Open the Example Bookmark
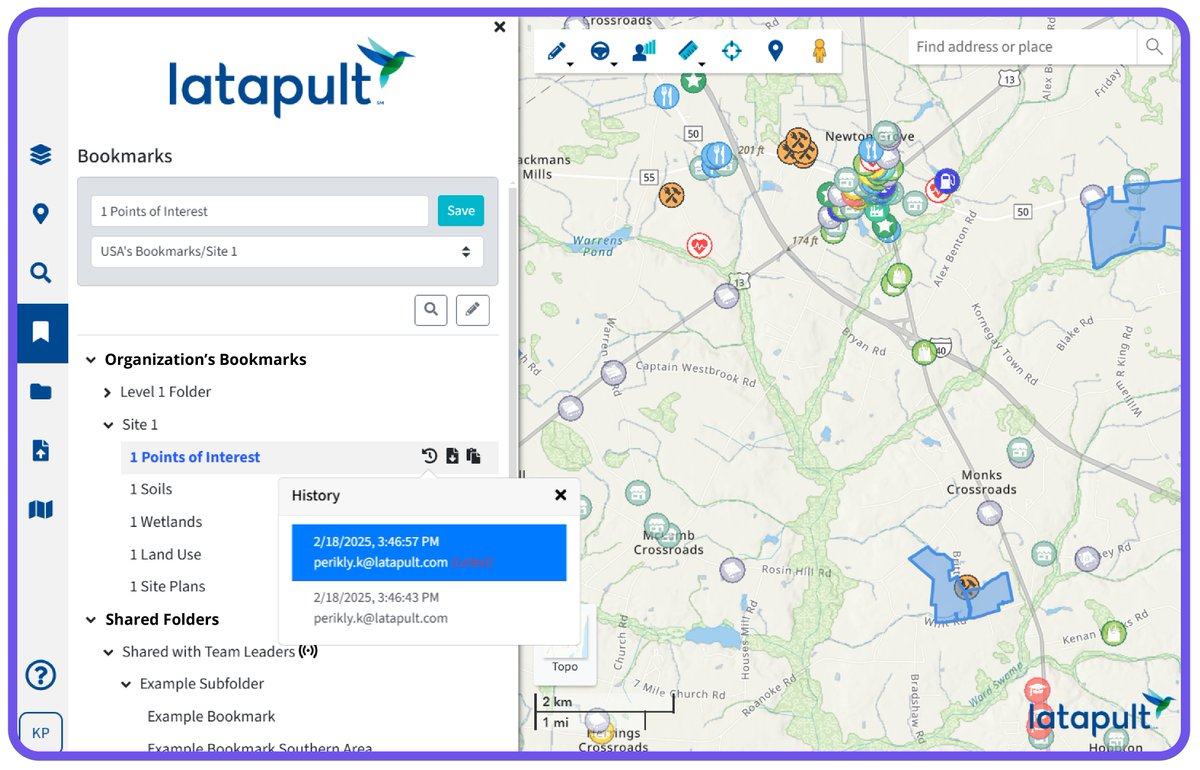The height and width of the screenshot is (770, 1200). 211,716
